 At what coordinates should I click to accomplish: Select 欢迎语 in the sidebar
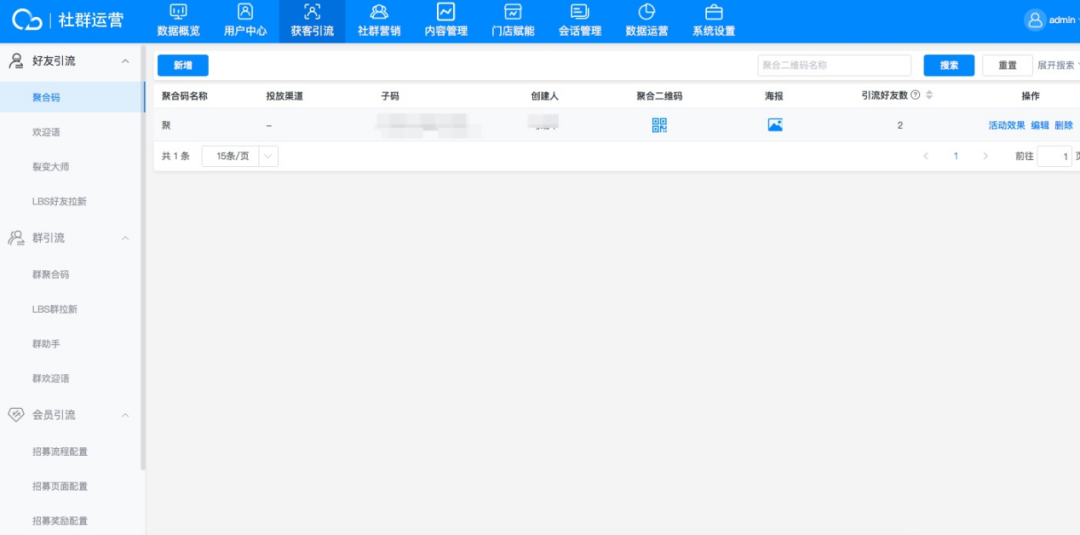coord(46,132)
